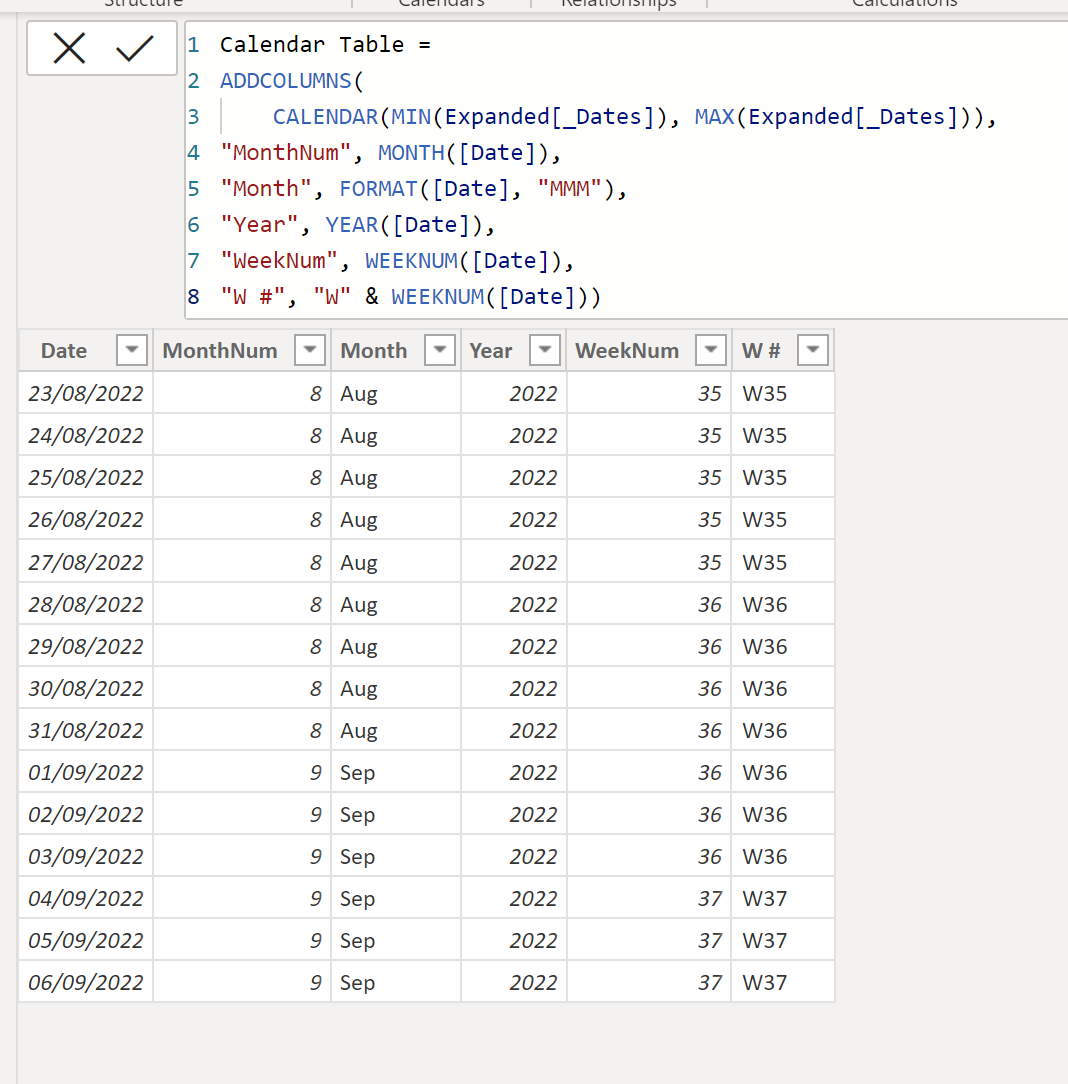Click the date cell 26/08/2022
Screen dimensions: 1068x1084
pos(86,520)
